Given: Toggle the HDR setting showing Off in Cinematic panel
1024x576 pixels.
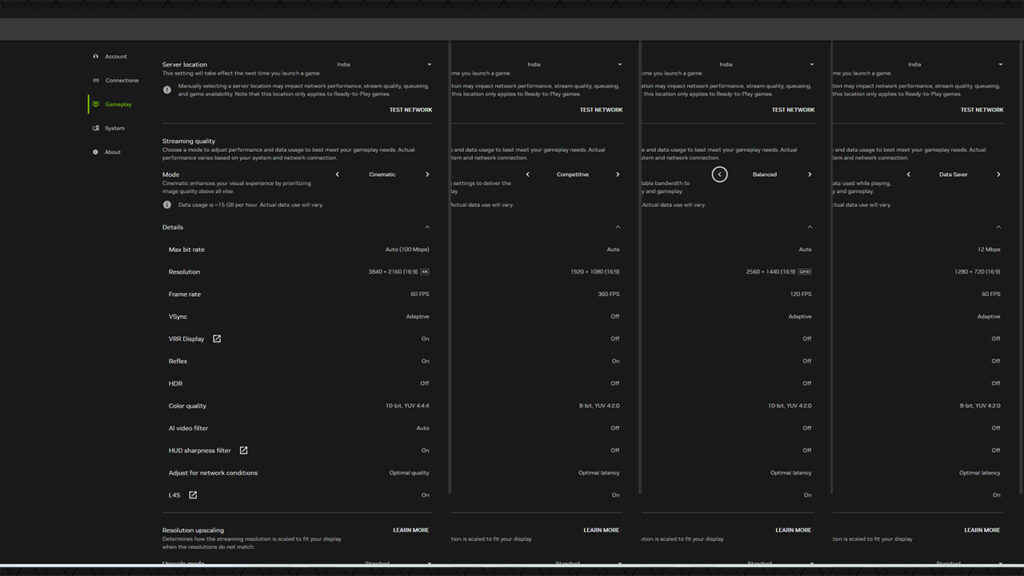Looking at the screenshot, I should (424, 384).
